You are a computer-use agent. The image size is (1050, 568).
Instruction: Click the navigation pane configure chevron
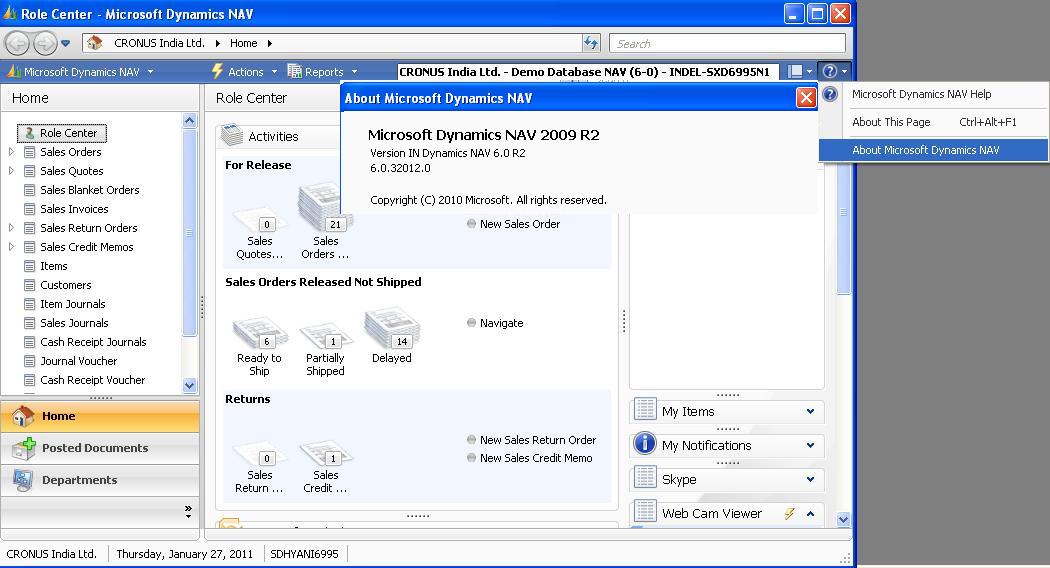point(188,511)
